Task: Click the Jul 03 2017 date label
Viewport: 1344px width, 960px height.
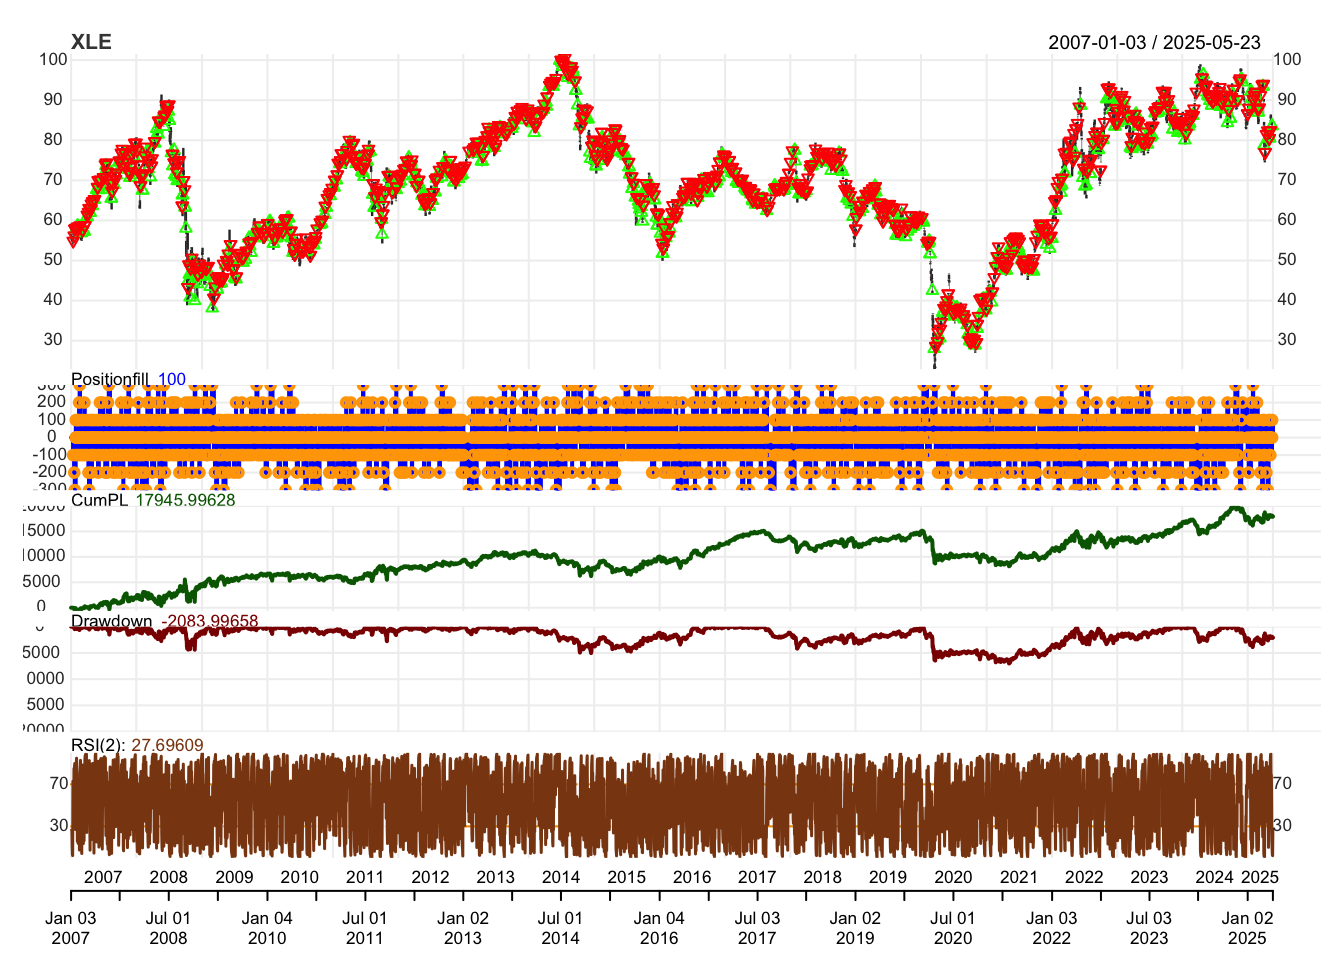Action: [757, 928]
